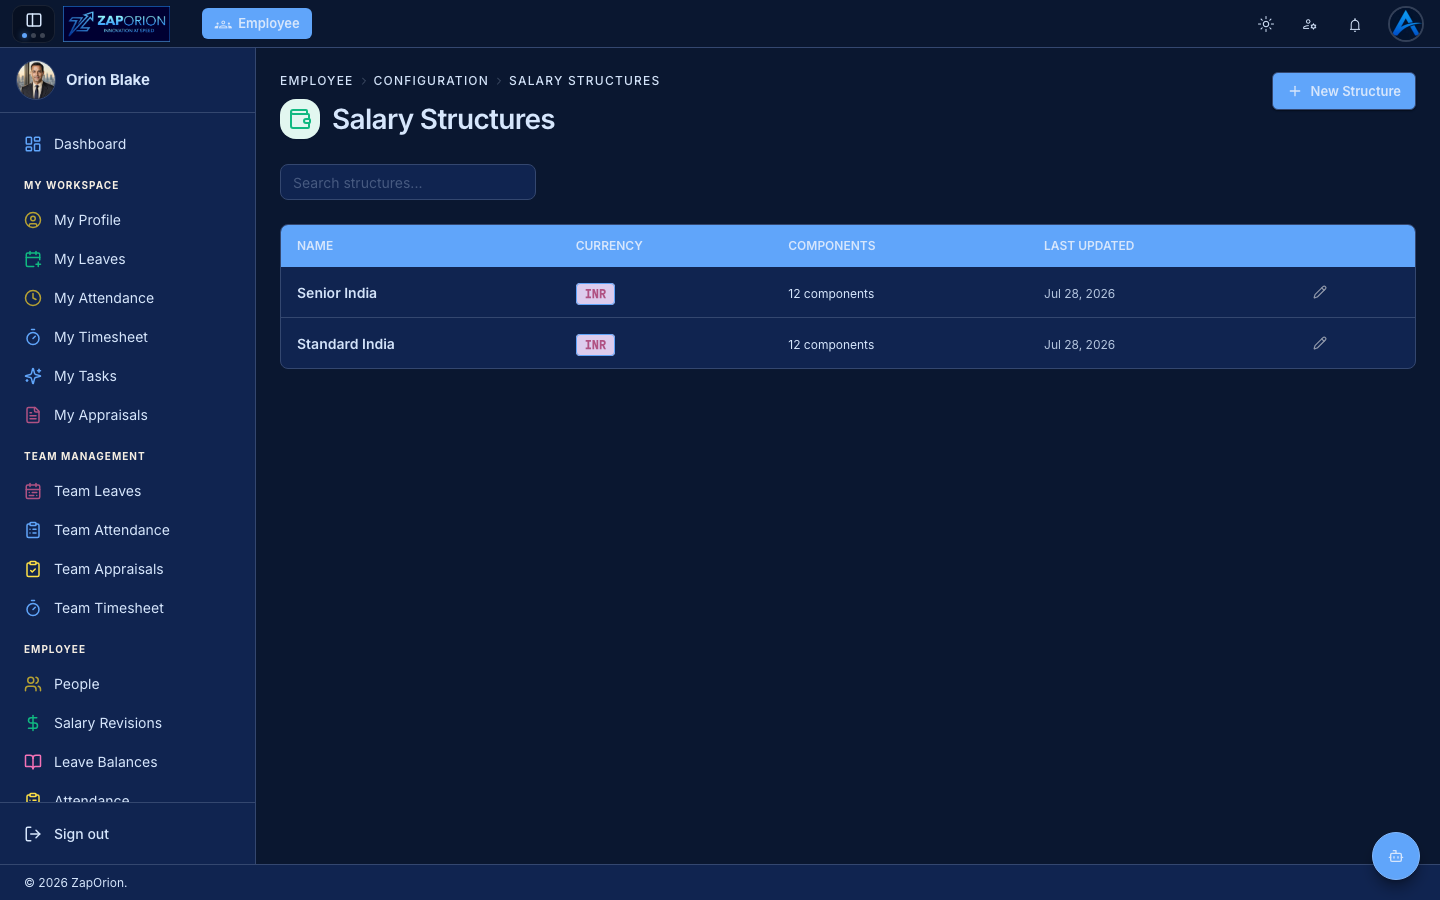Click INR badge in Senior India row

595,294
